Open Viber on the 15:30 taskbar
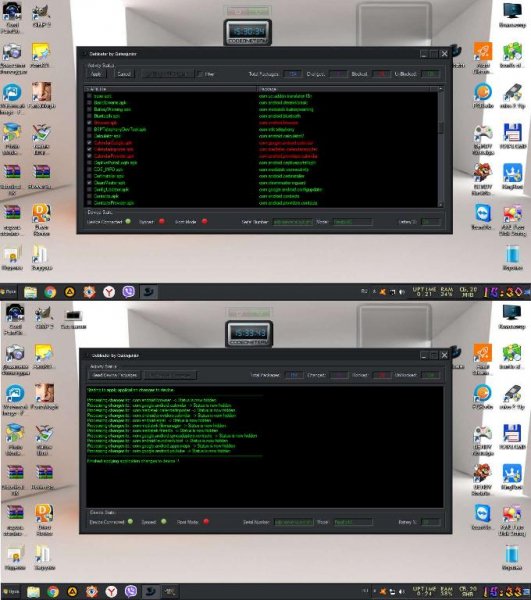Viewport: 531px width, 600px height. tap(129, 292)
